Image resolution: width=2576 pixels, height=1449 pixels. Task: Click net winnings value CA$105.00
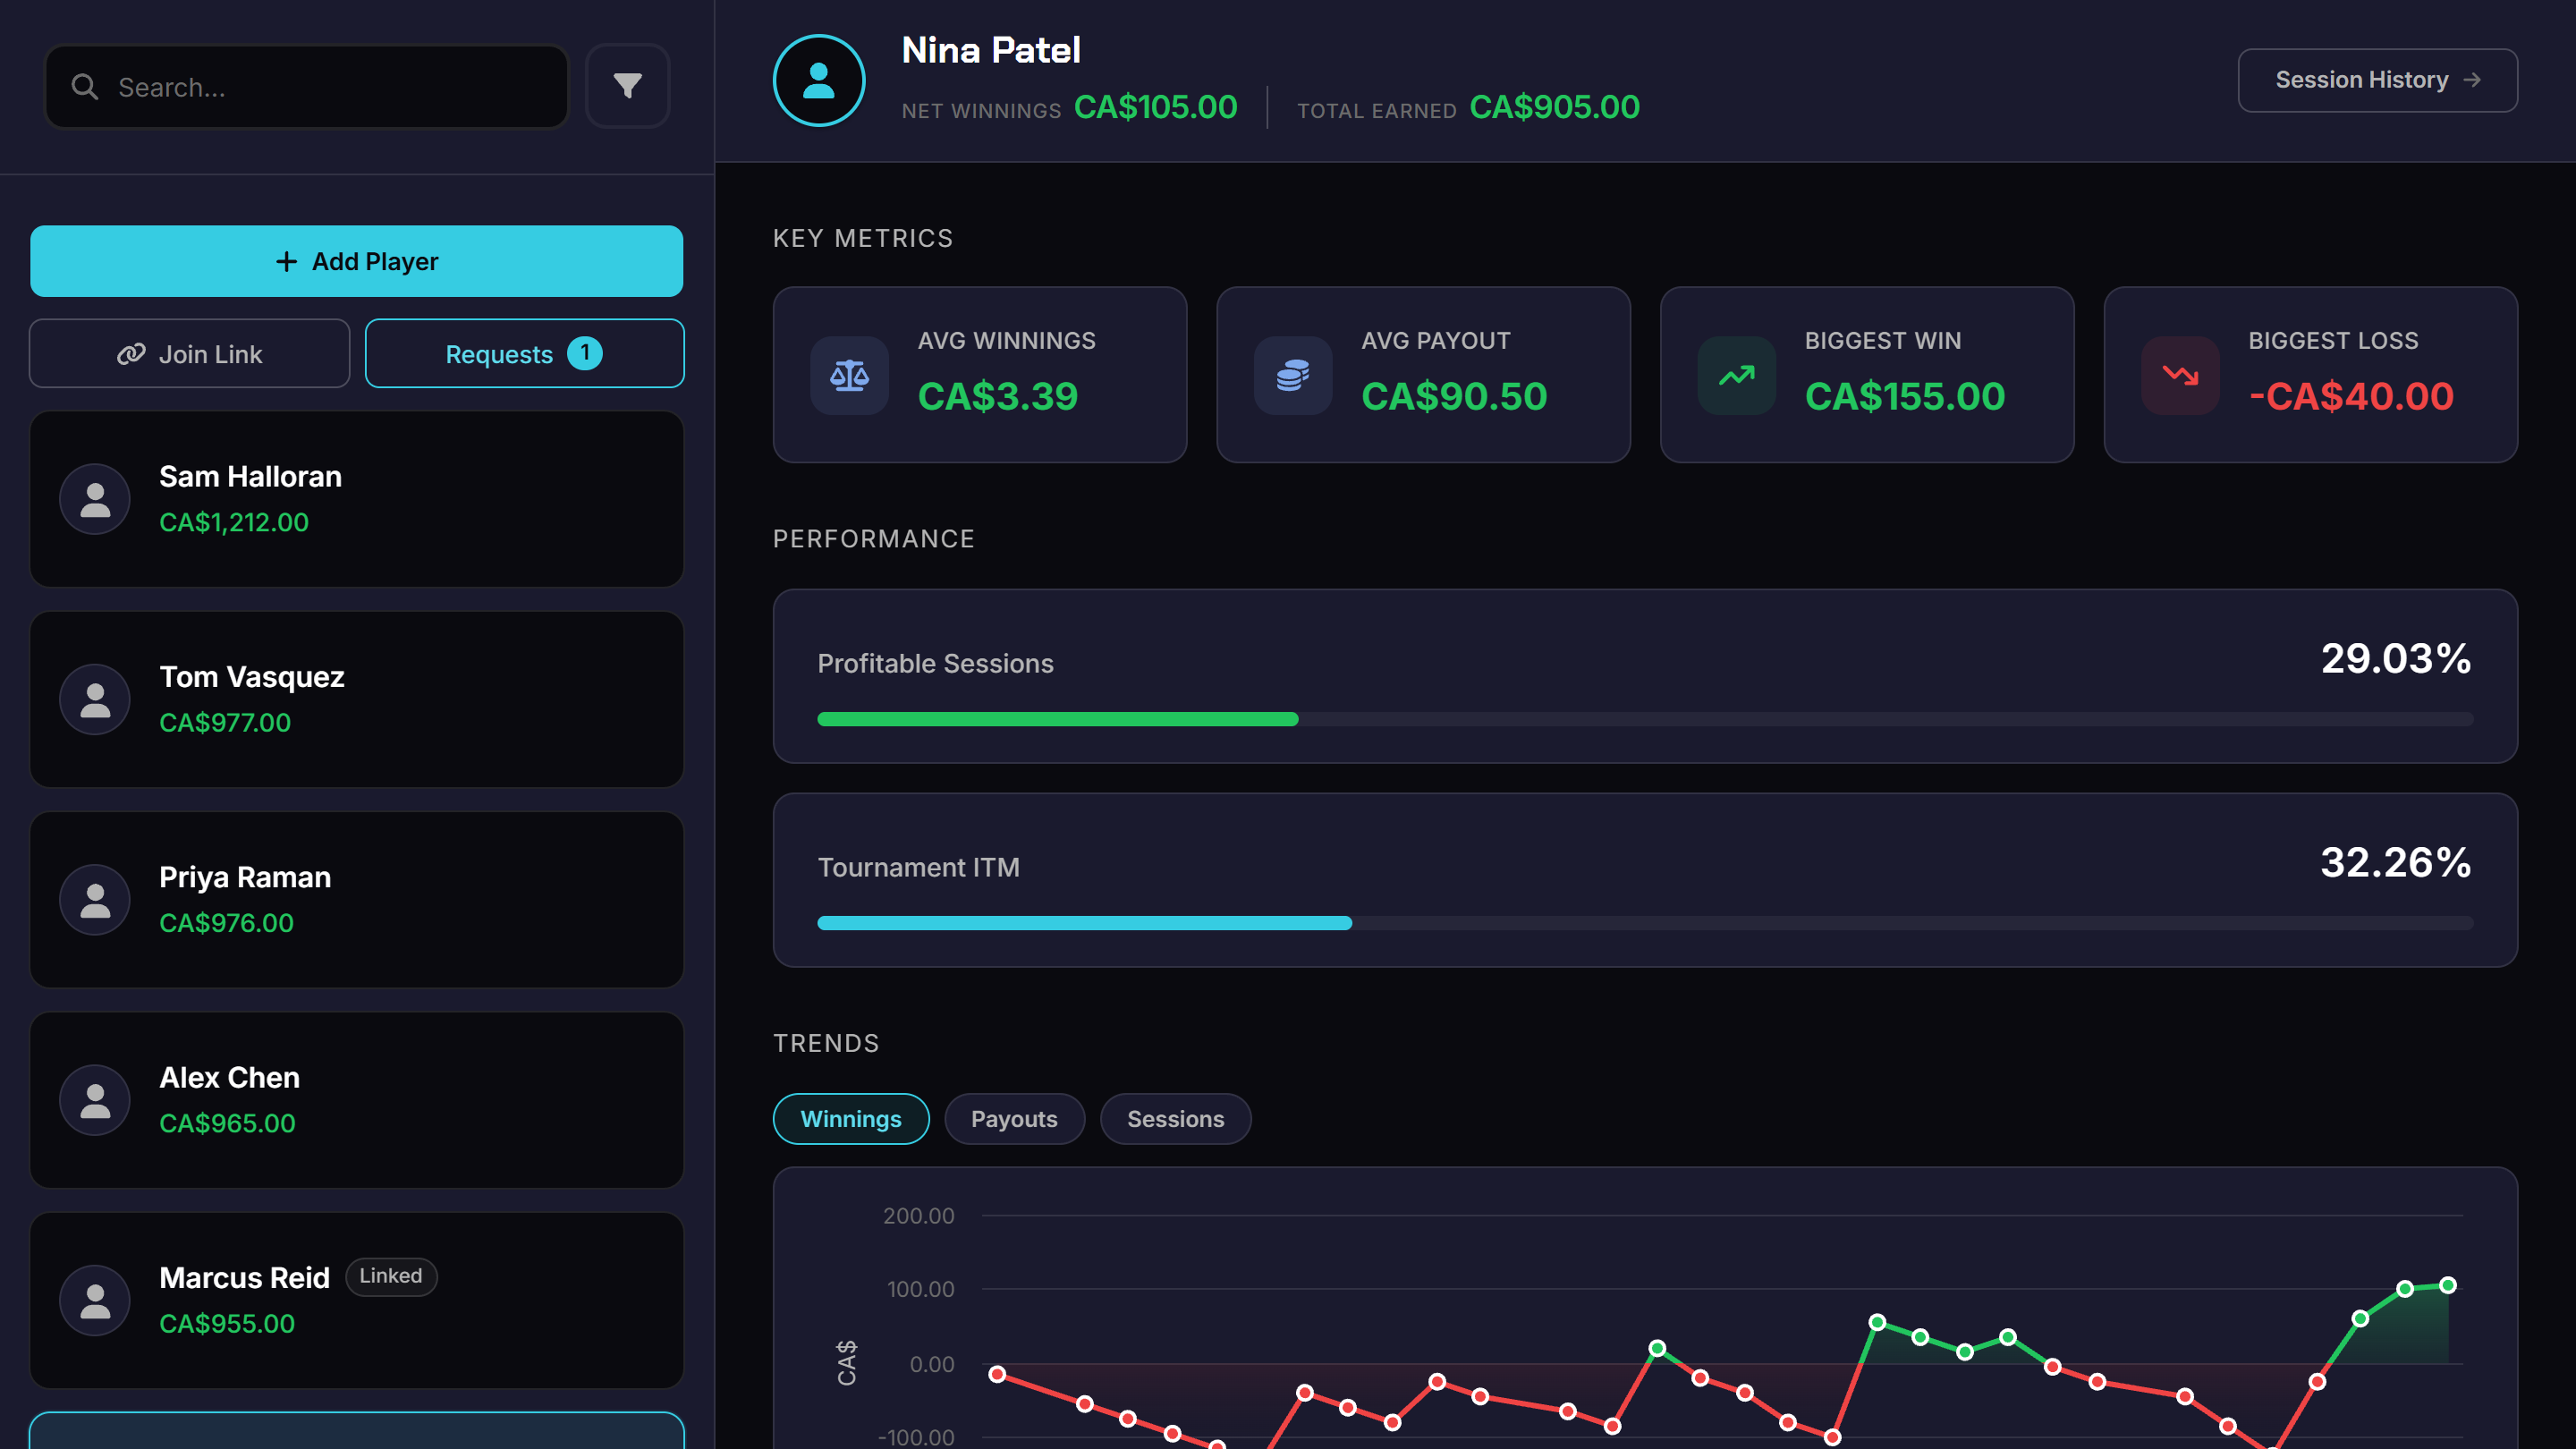[x=1155, y=107]
